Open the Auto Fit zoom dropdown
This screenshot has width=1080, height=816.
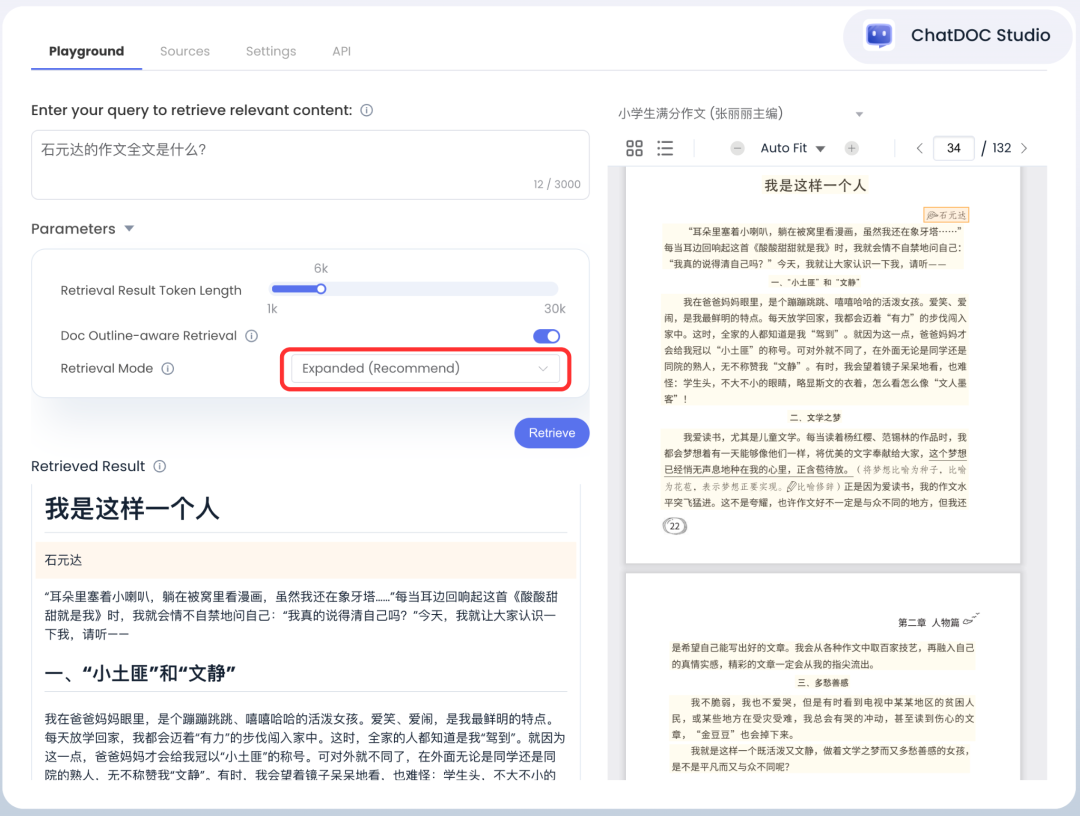pos(791,148)
